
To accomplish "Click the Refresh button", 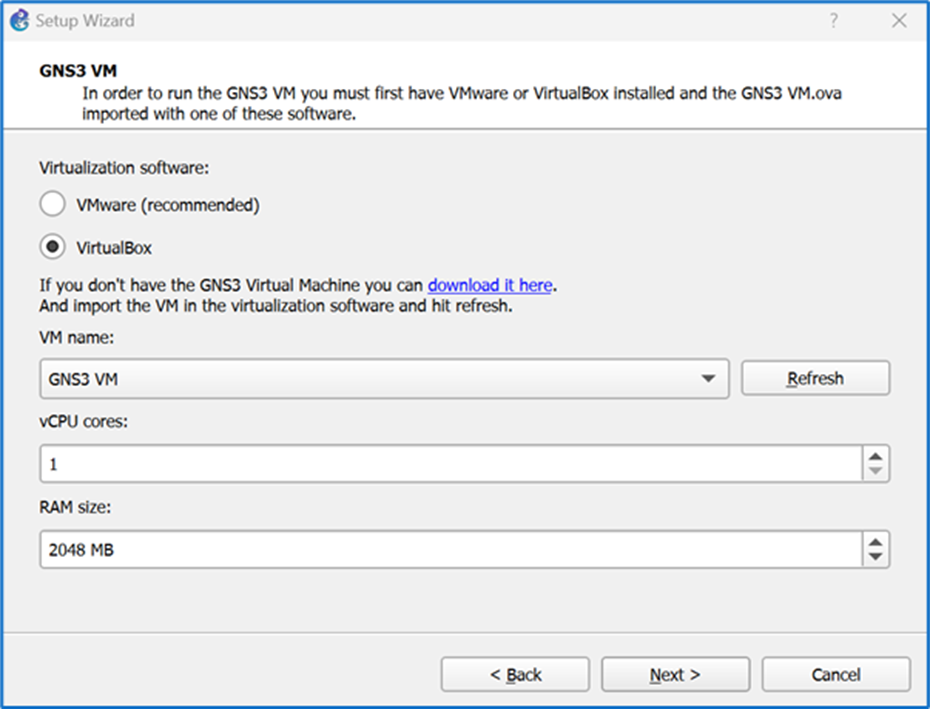I will pos(816,378).
